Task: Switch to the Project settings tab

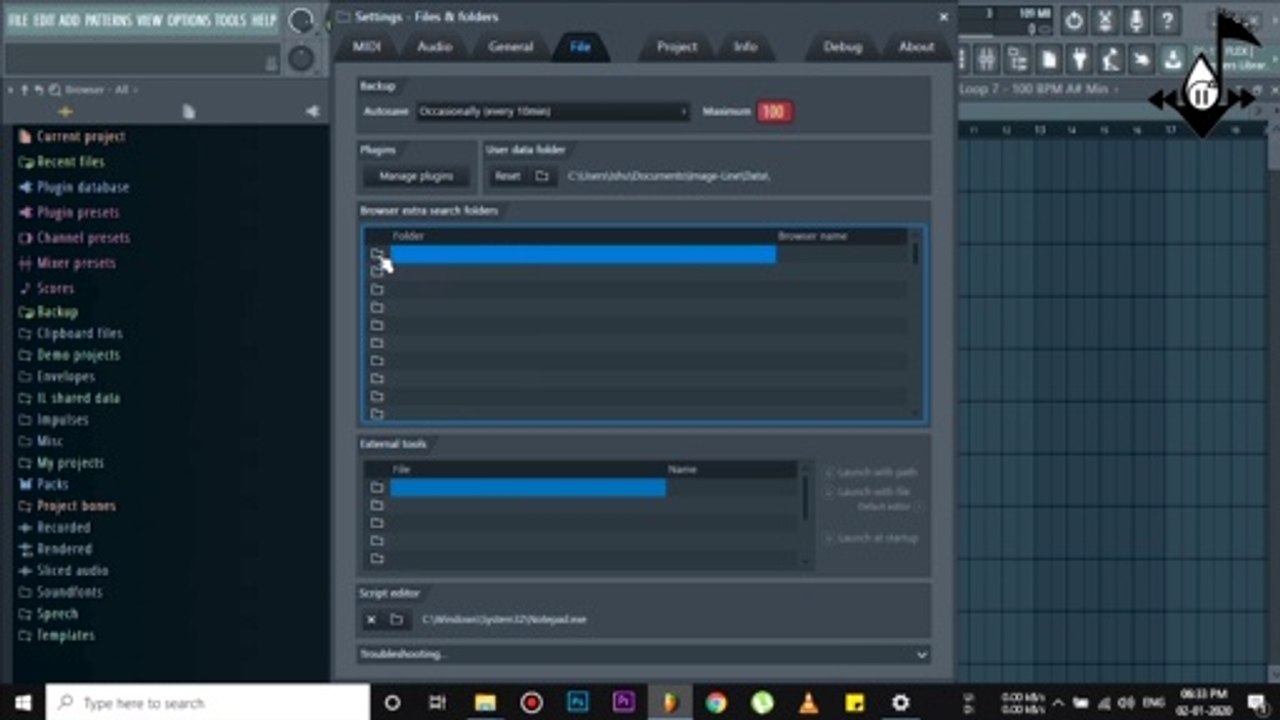Action: 676,46
